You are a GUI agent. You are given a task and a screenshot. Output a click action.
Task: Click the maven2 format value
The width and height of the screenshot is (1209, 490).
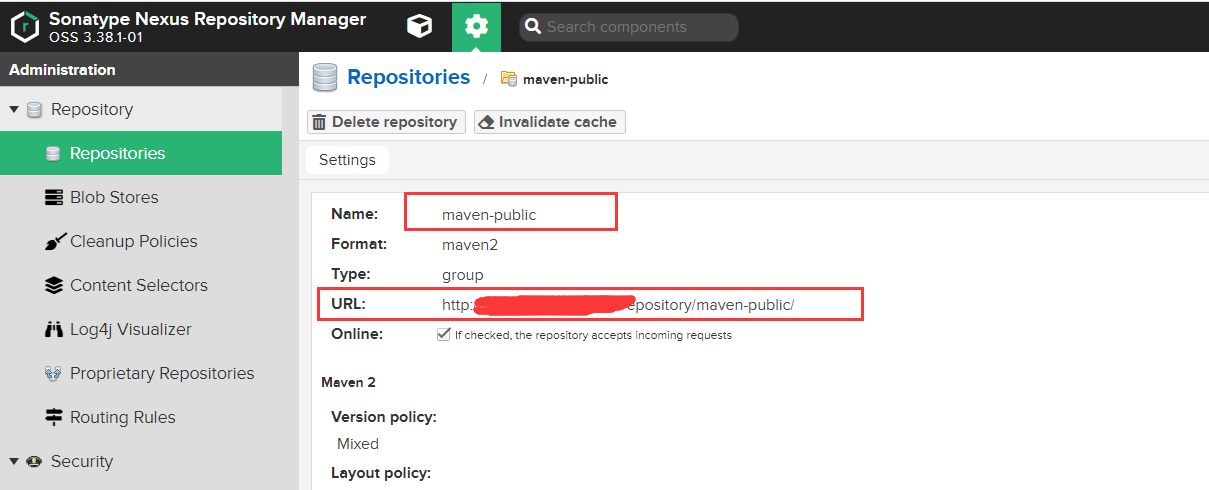pos(470,244)
